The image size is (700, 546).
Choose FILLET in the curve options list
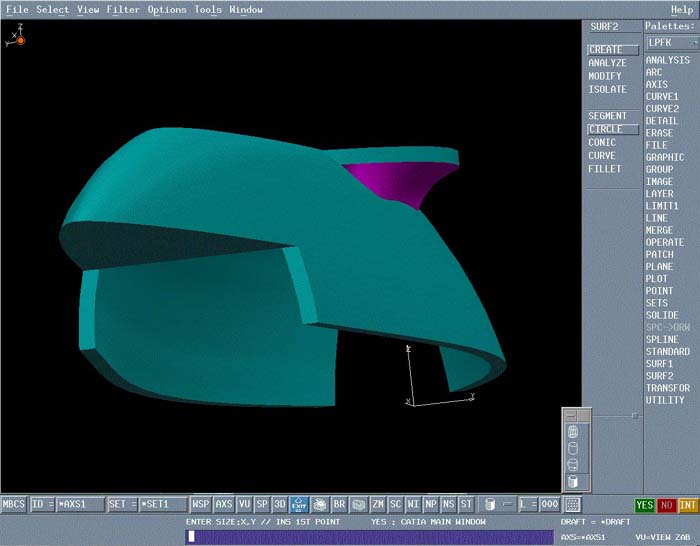[604, 169]
